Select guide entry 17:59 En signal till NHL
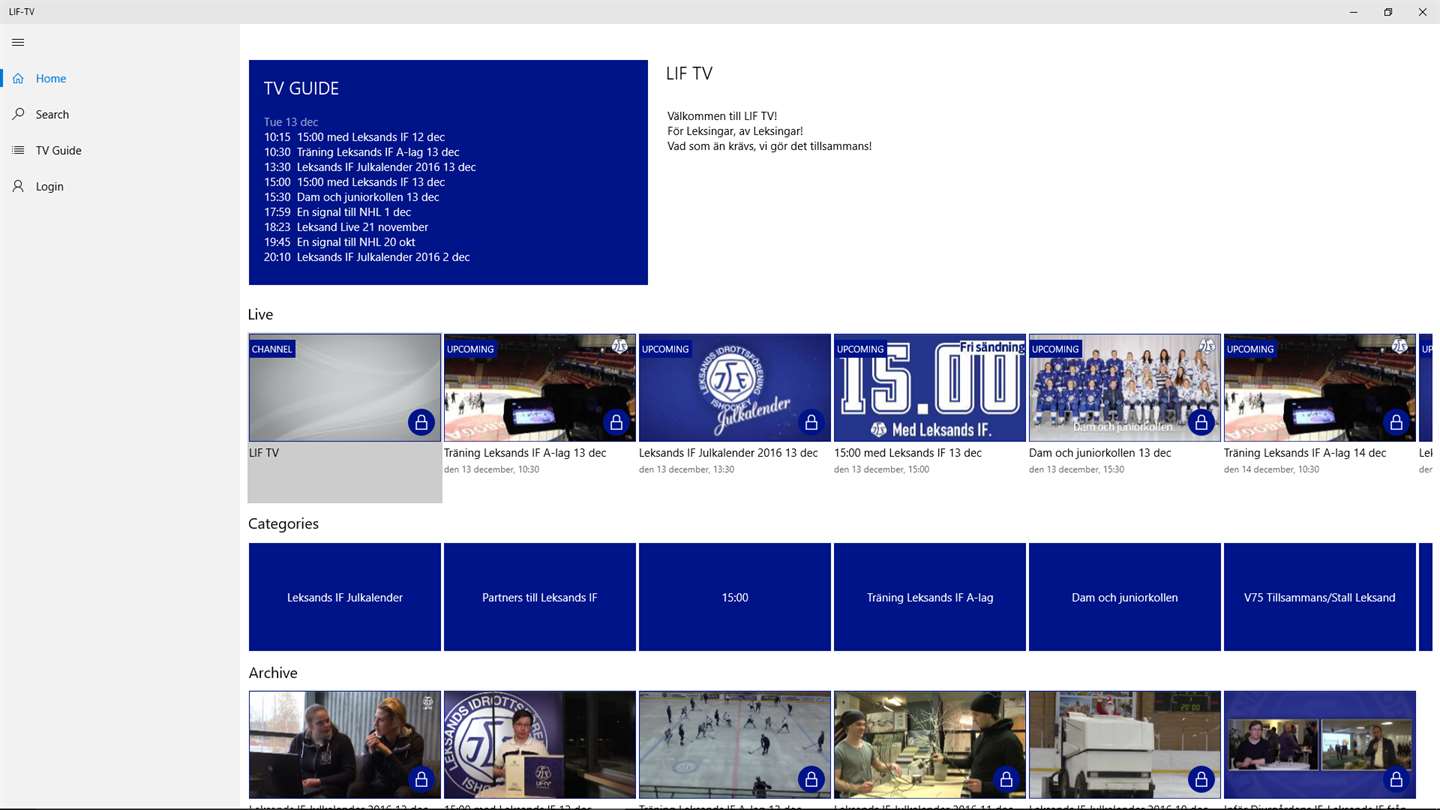 click(x=337, y=212)
